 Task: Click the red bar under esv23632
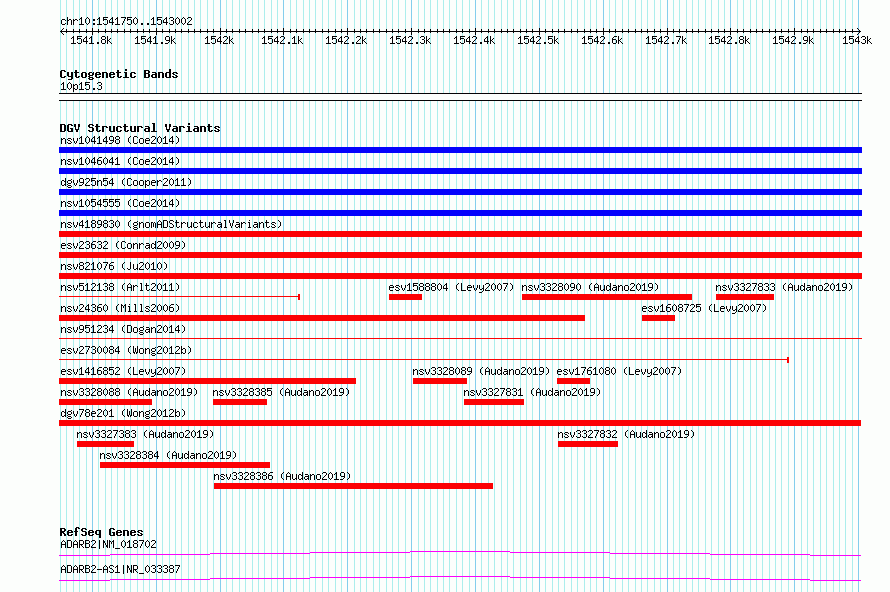pyautogui.click(x=460, y=255)
